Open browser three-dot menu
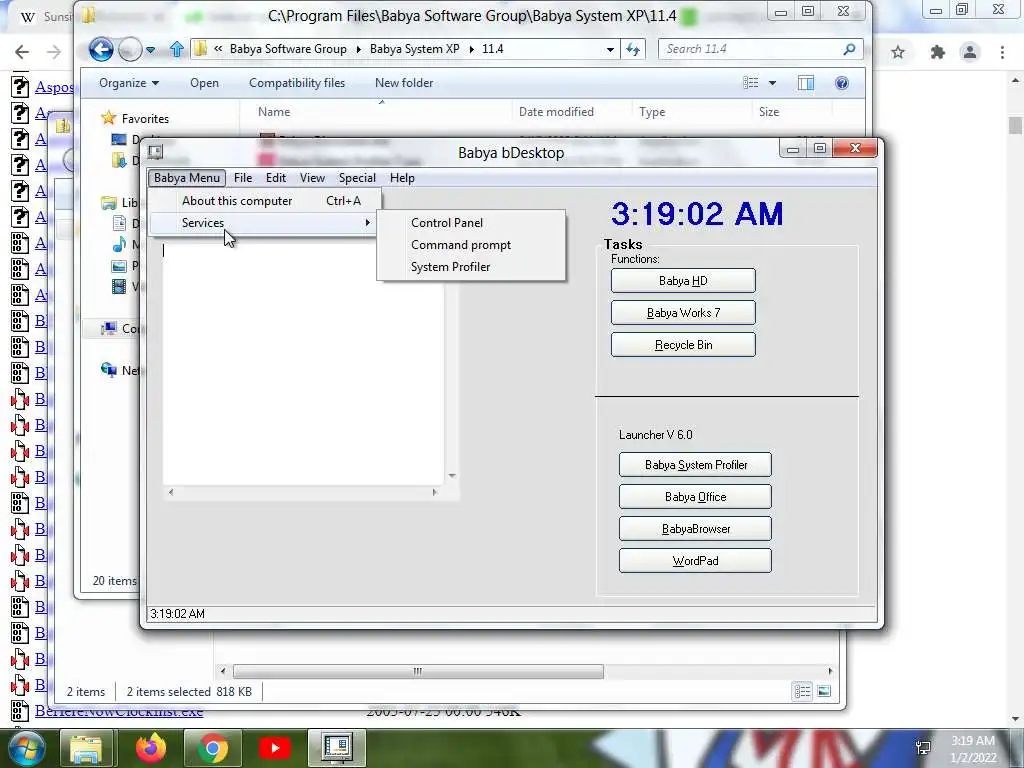This screenshot has width=1024, height=768. pyautogui.click(x=1002, y=52)
